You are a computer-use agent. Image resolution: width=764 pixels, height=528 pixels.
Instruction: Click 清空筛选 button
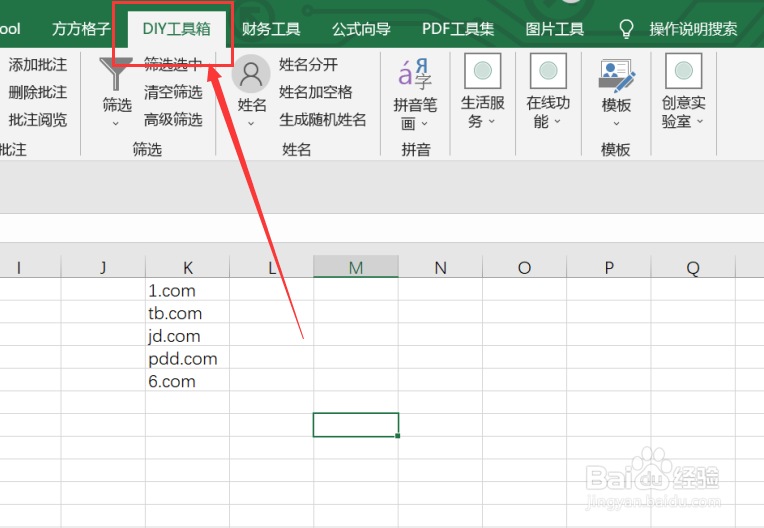click(173, 92)
